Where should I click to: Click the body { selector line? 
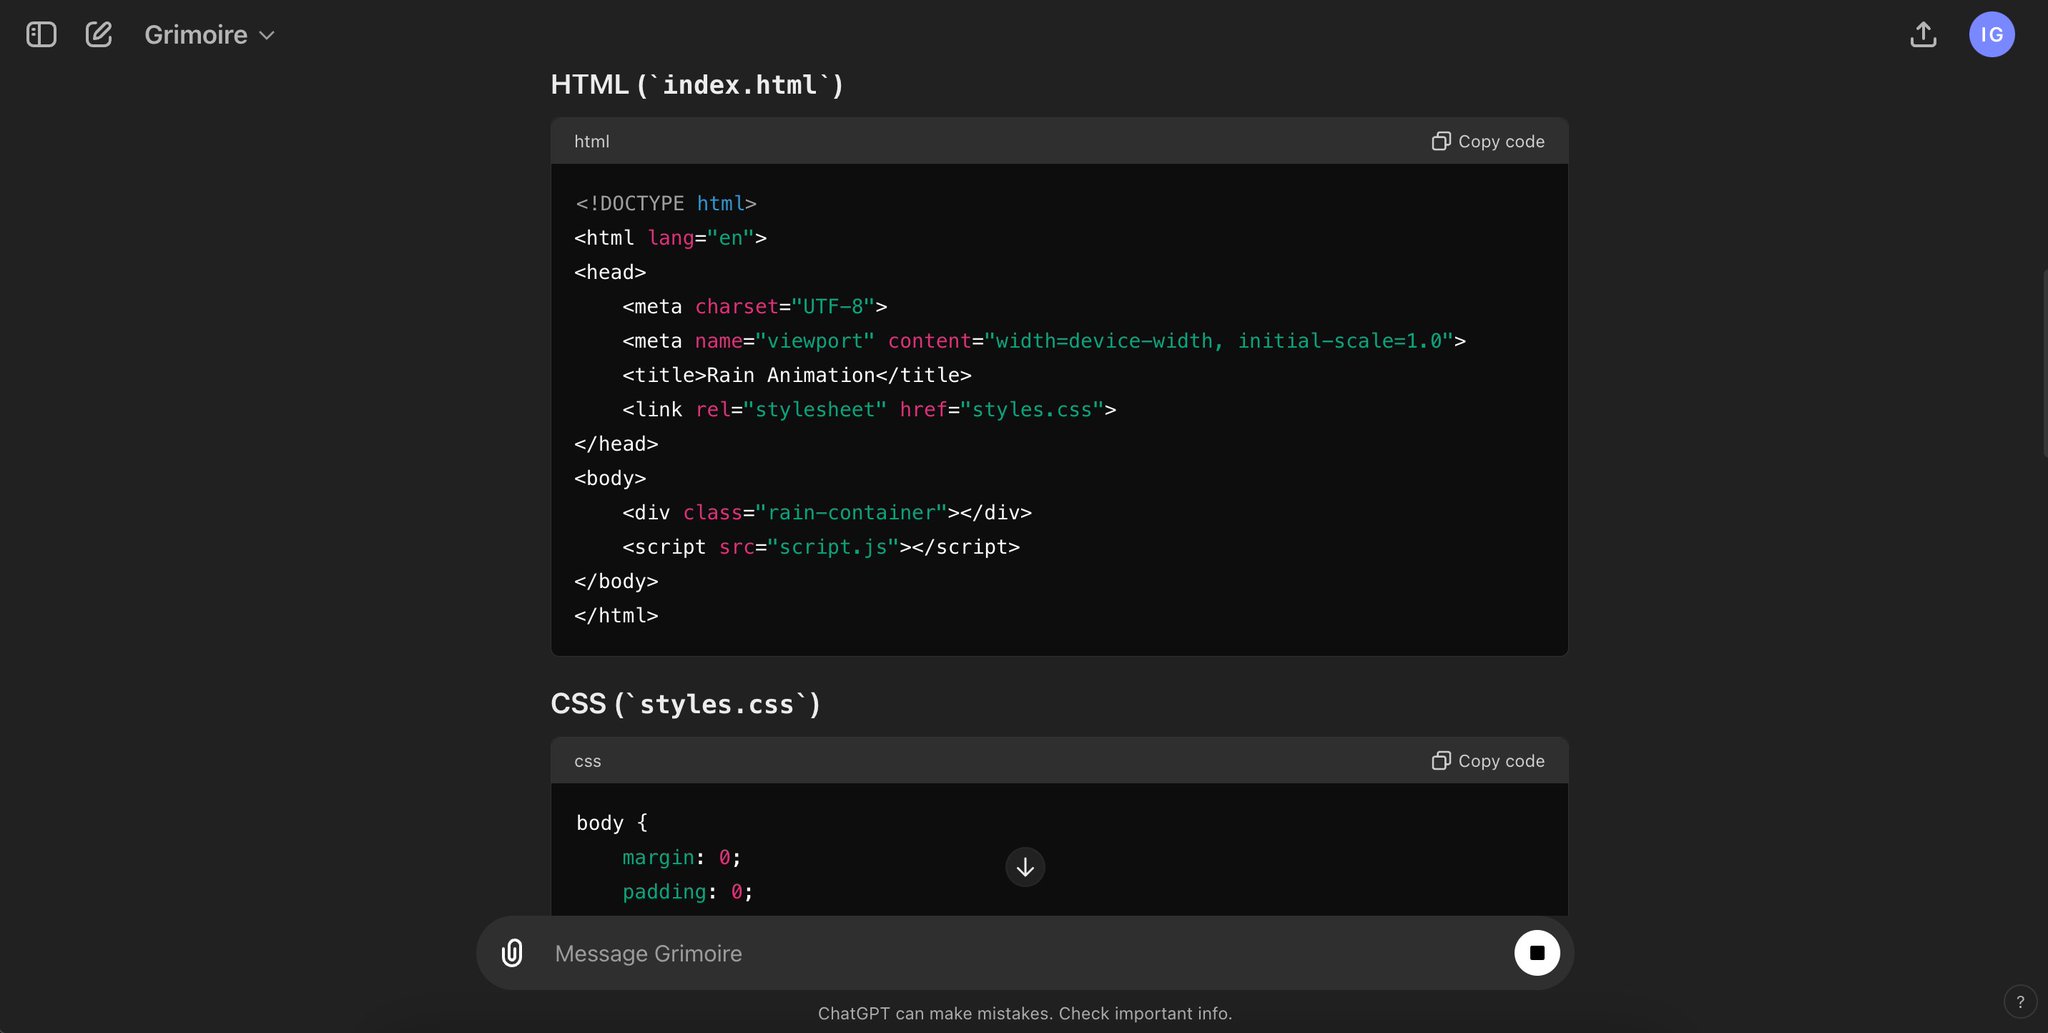coord(612,823)
